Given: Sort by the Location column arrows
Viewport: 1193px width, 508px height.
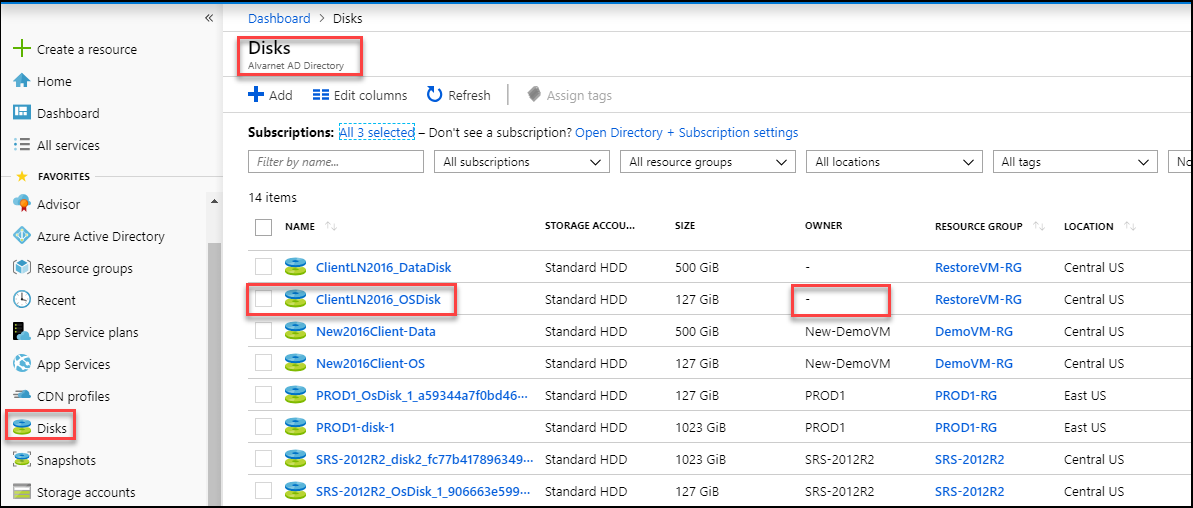Looking at the screenshot, I should [x=1130, y=227].
